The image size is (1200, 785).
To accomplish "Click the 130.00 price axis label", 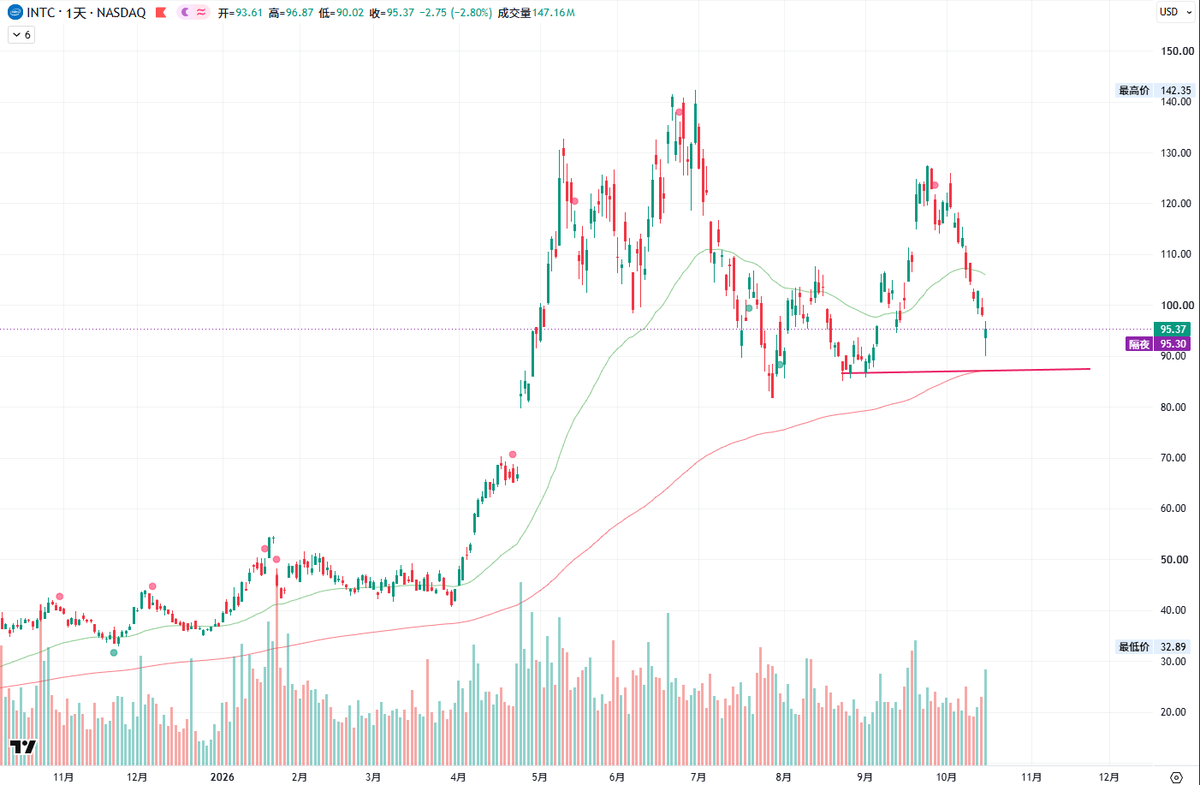I will (1176, 153).
